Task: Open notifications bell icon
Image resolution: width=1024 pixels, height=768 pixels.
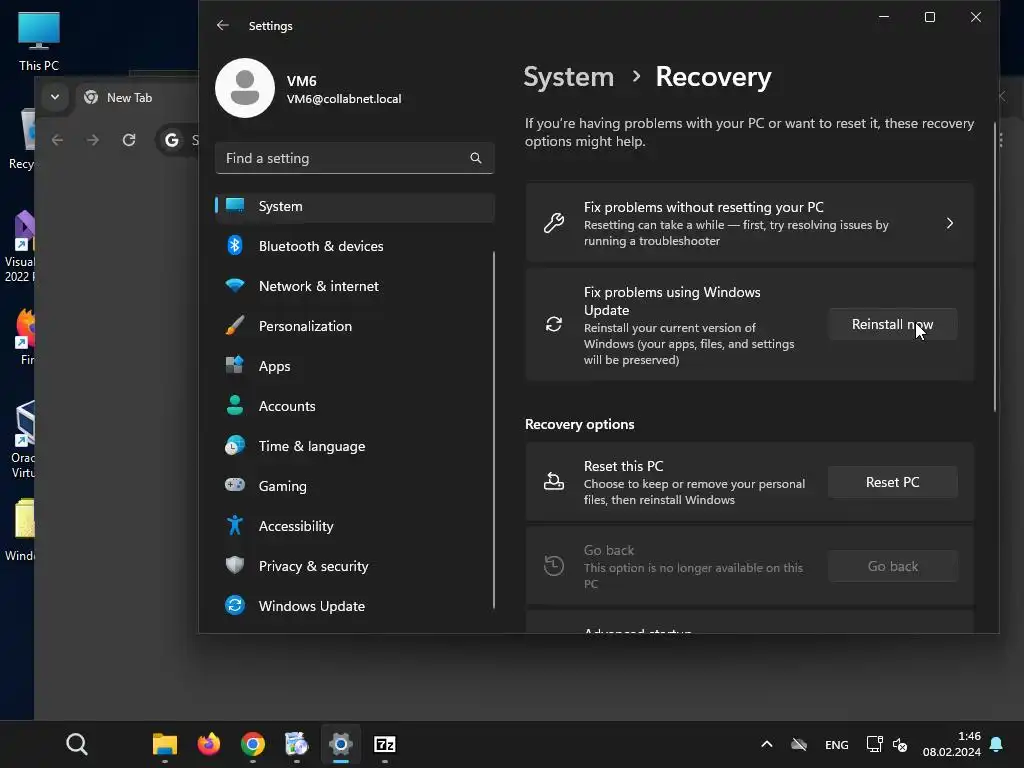Action: (997, 744)
